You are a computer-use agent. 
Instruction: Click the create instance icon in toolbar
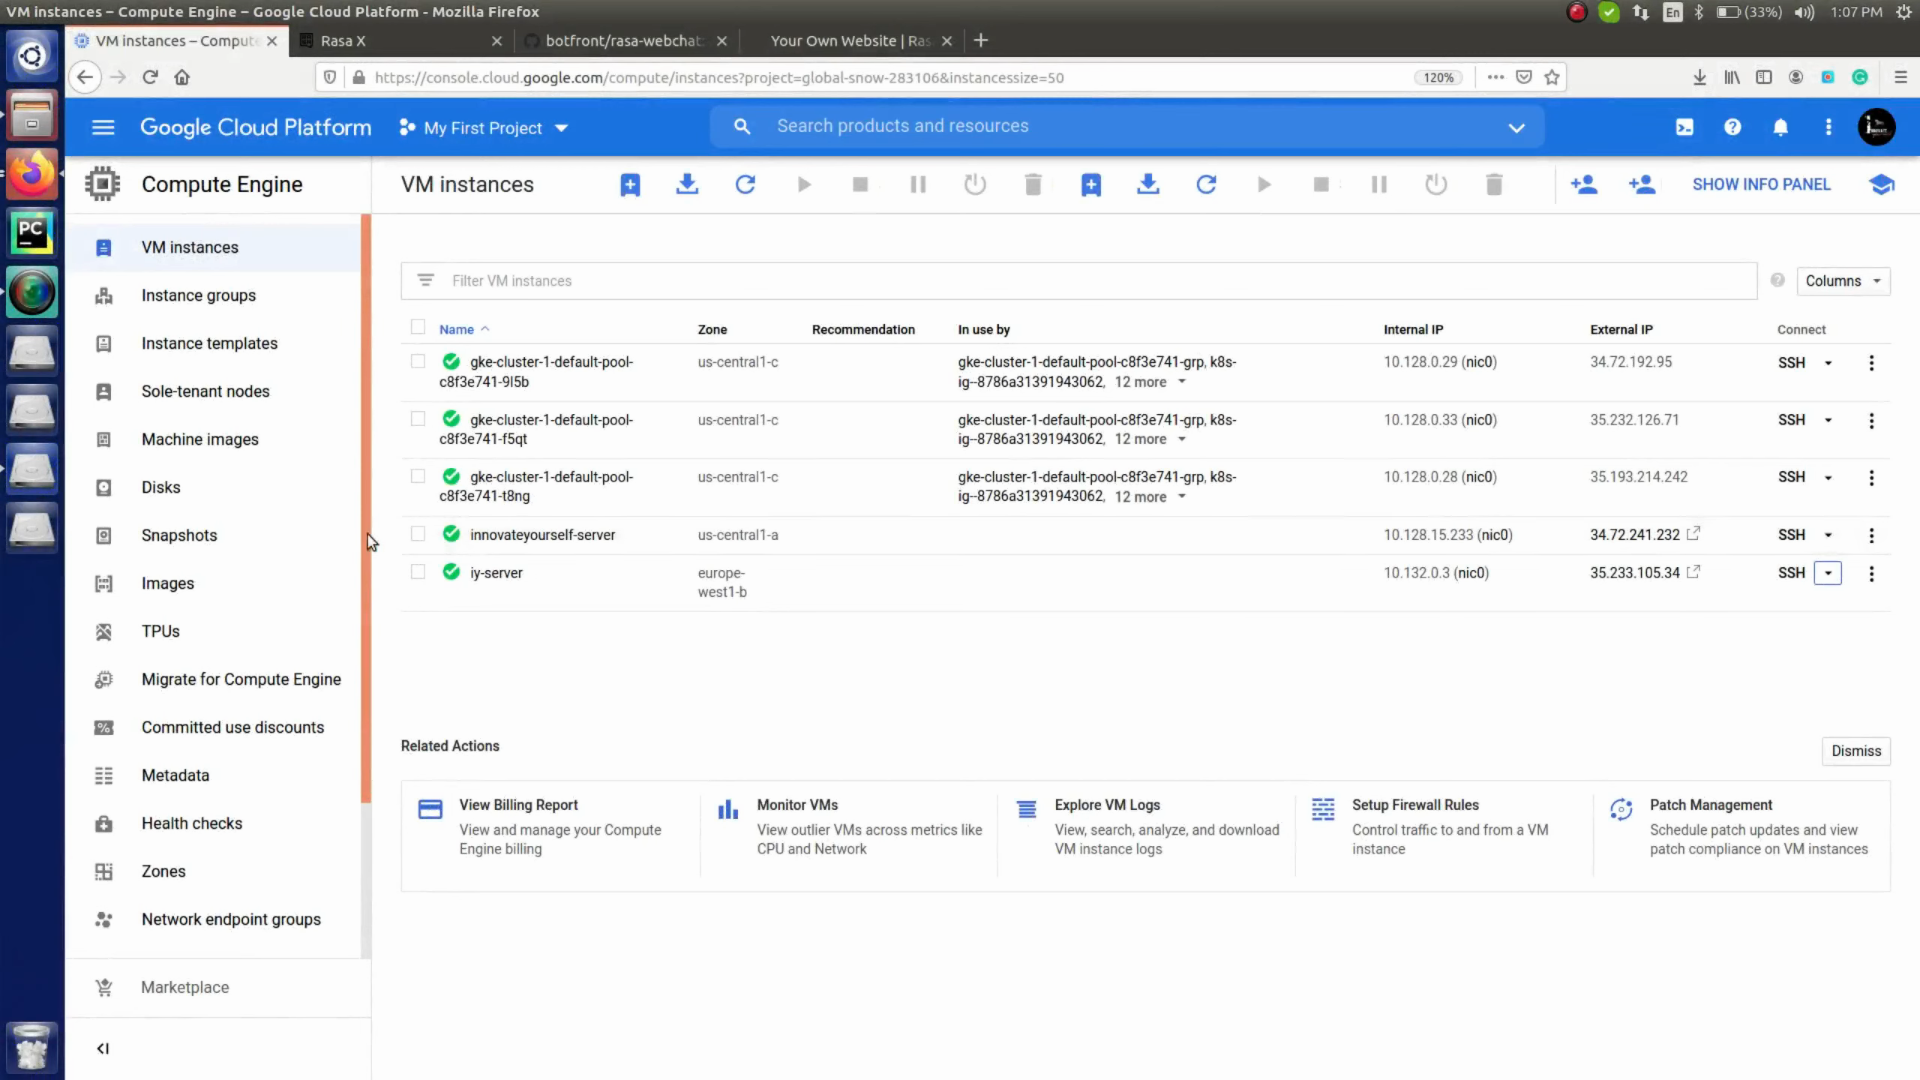click(x=630, y=184)
